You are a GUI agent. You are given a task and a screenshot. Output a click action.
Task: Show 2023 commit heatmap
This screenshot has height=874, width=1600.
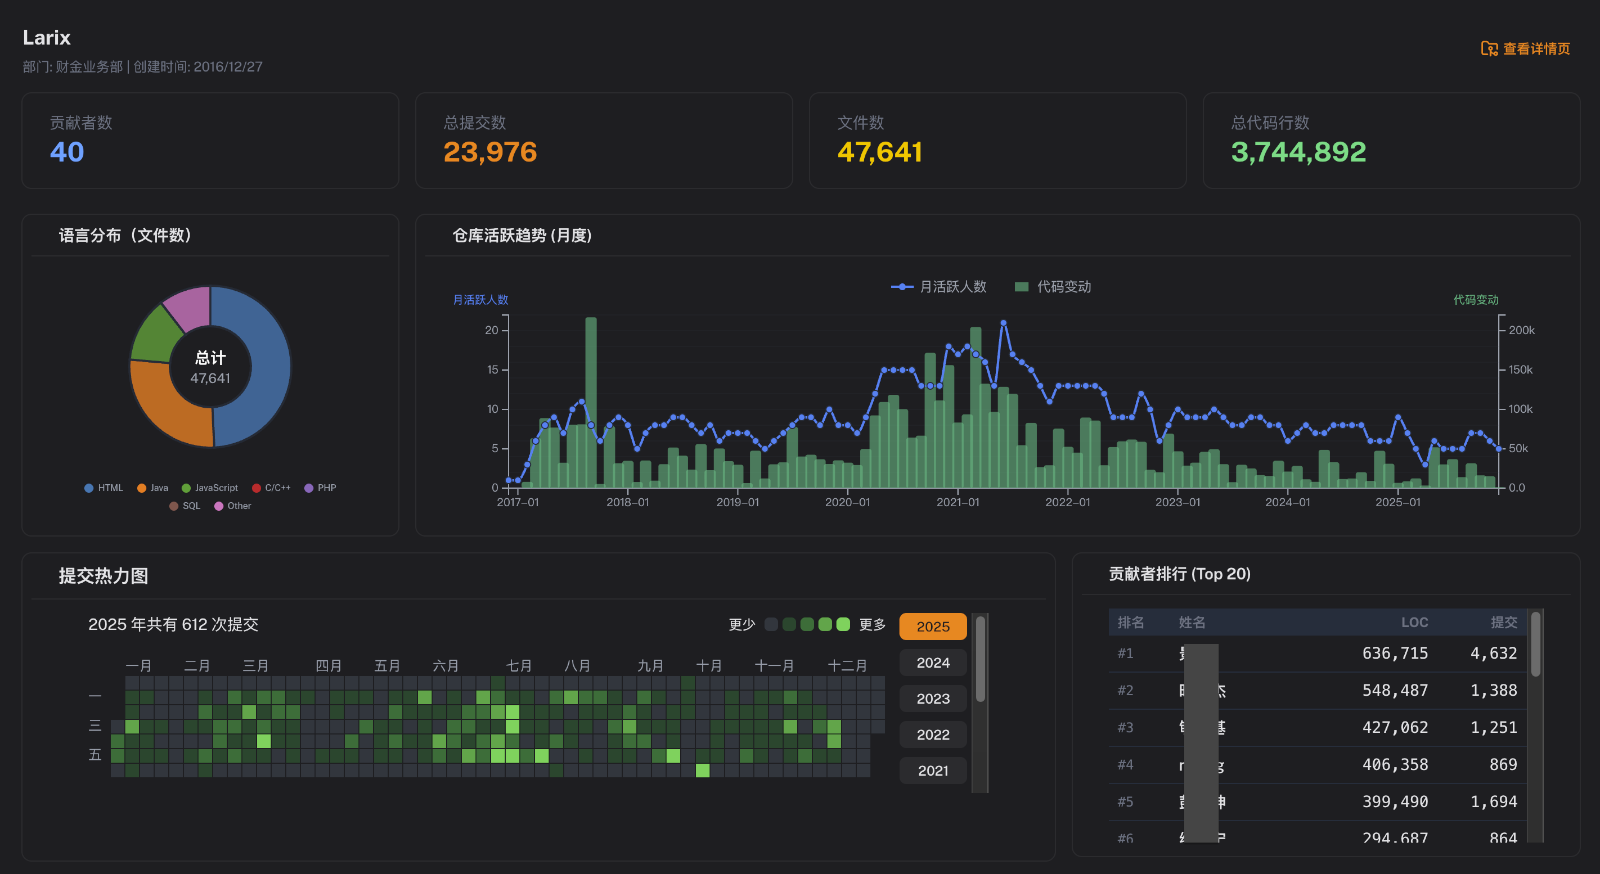(932, 699)
